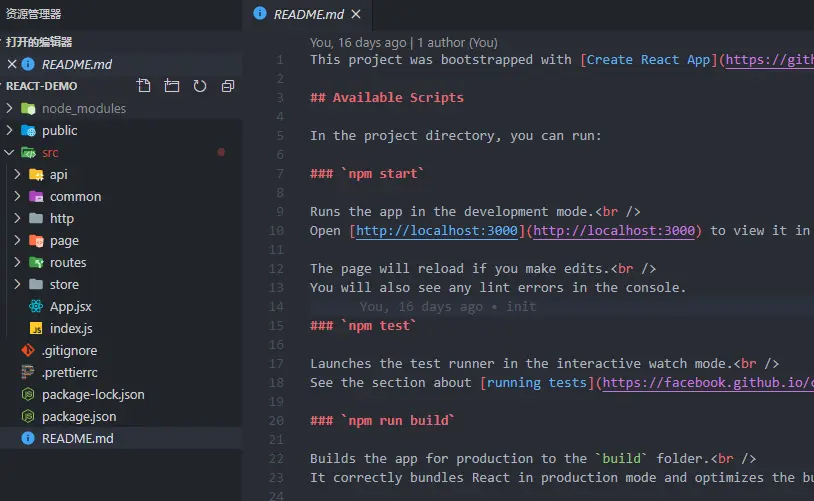
Task: Select README.md entry in open editors
Action: [121, 64]
